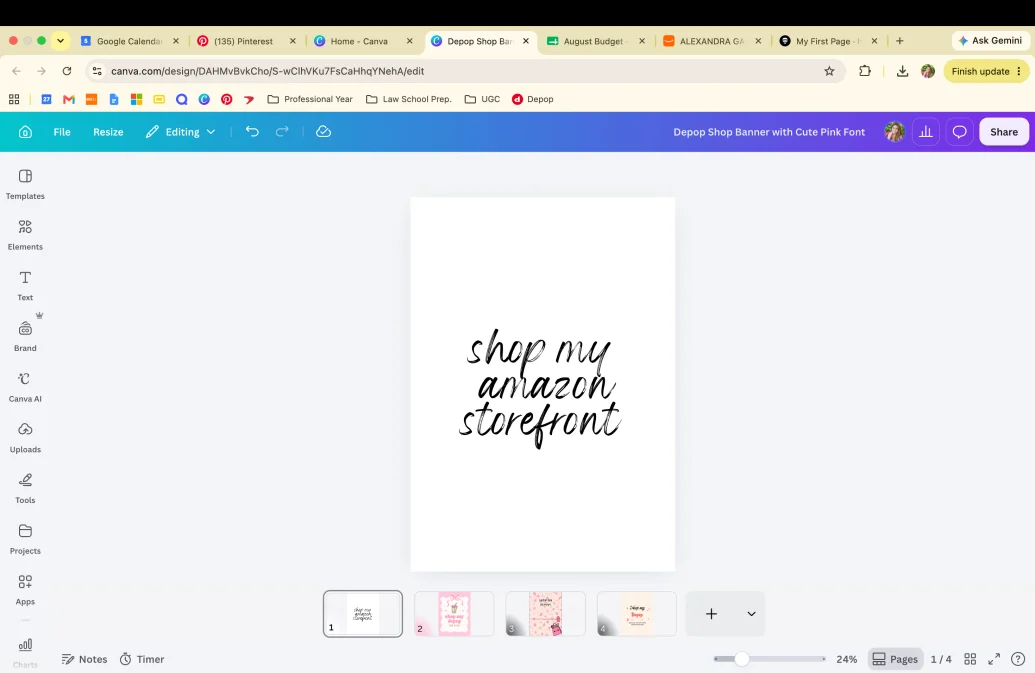Click Ask Gemini button
The height and width of the screenshot is (673, 1035).
coord(989,41)
